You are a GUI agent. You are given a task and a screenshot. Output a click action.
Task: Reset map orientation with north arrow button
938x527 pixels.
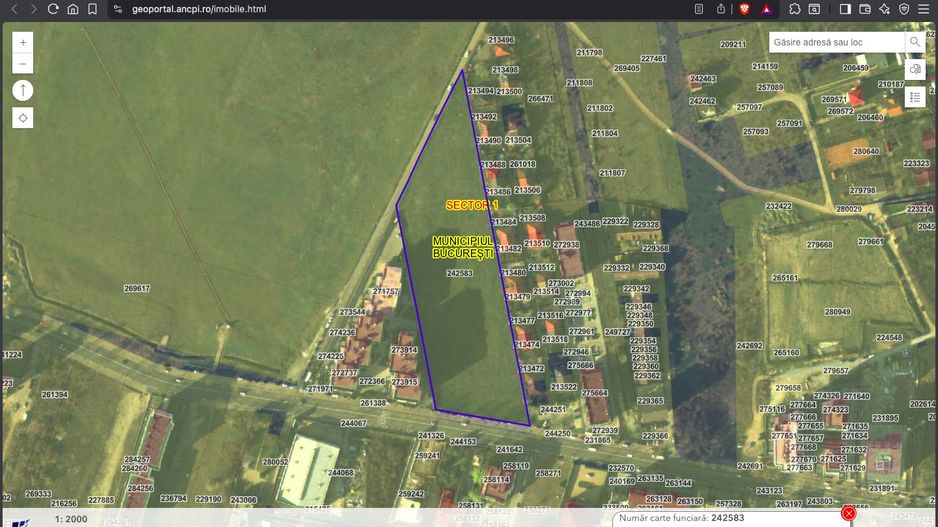point(23,91)
